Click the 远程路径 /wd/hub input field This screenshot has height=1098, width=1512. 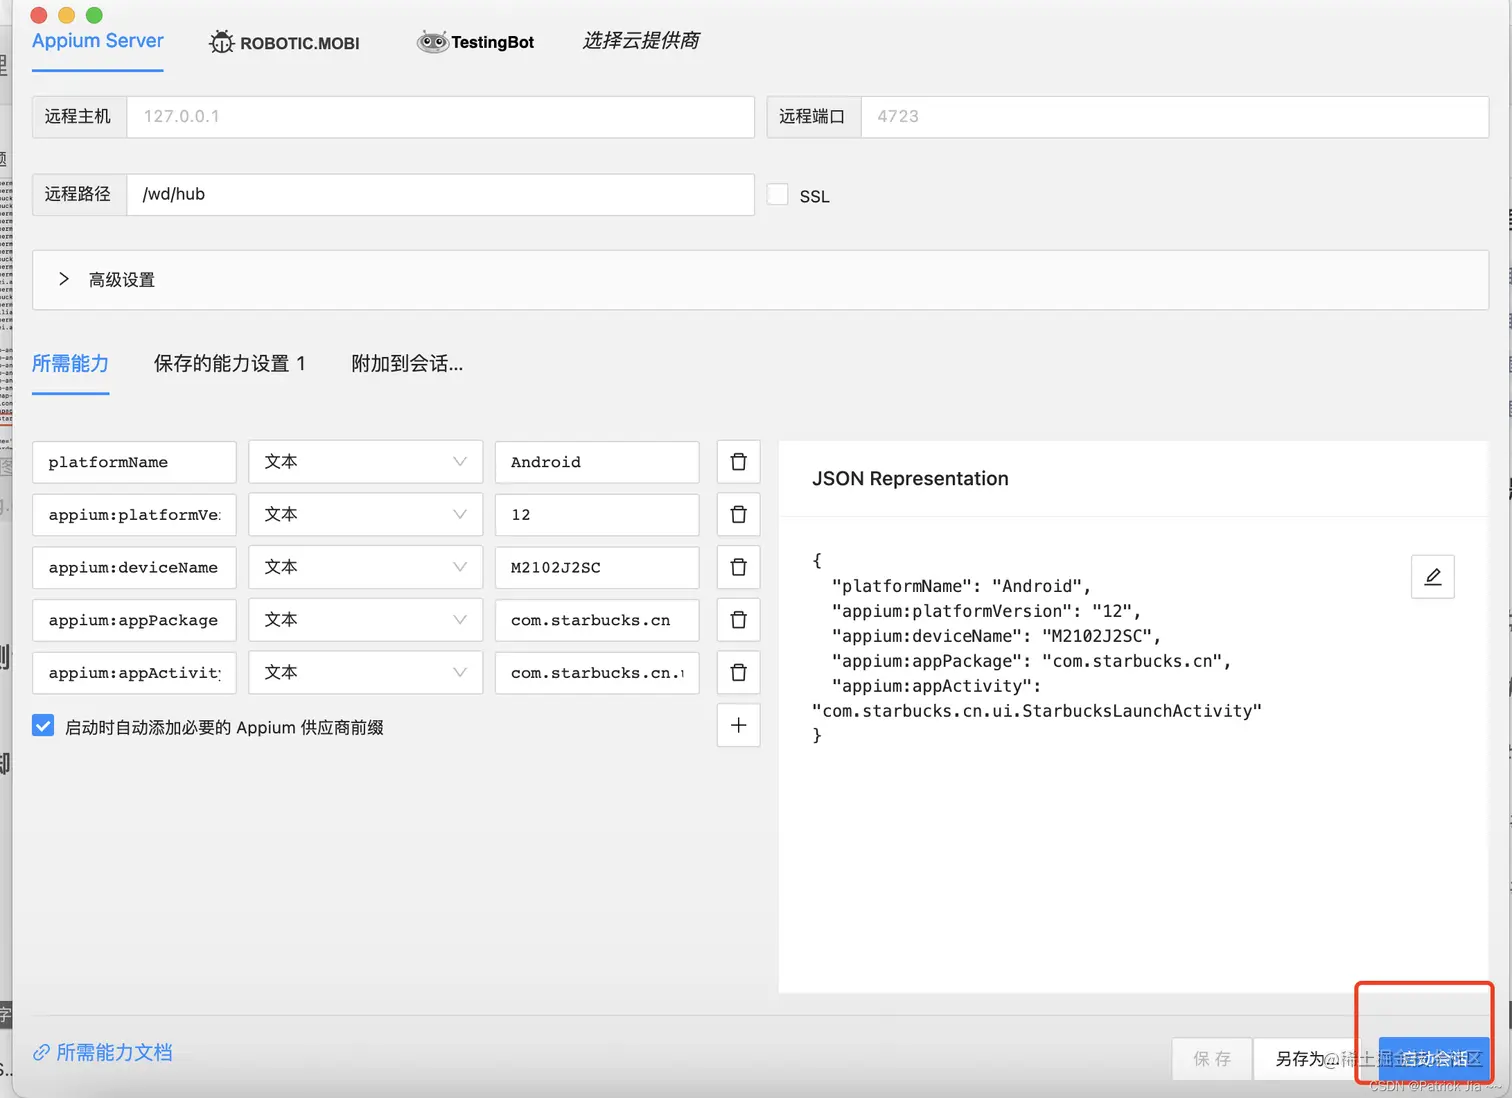coord(440,195)
